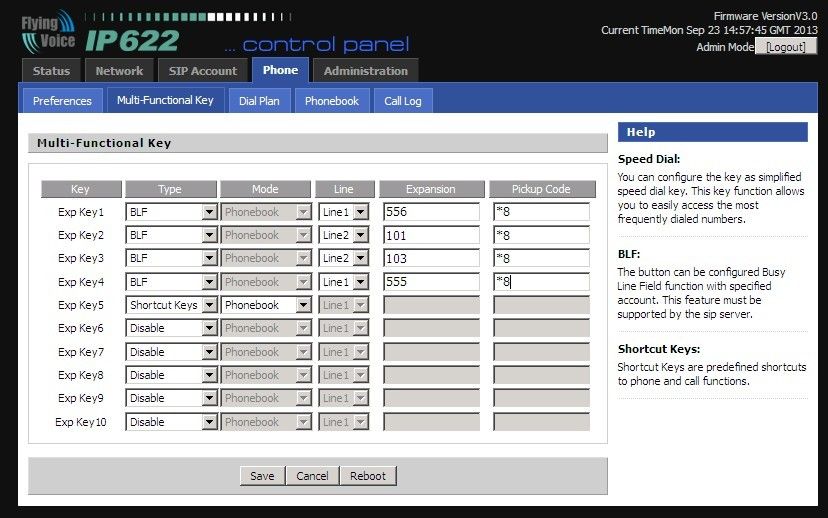Click the Multi-Functional Key section title
This screenshot has width=828, height=518.
point(104,143)
